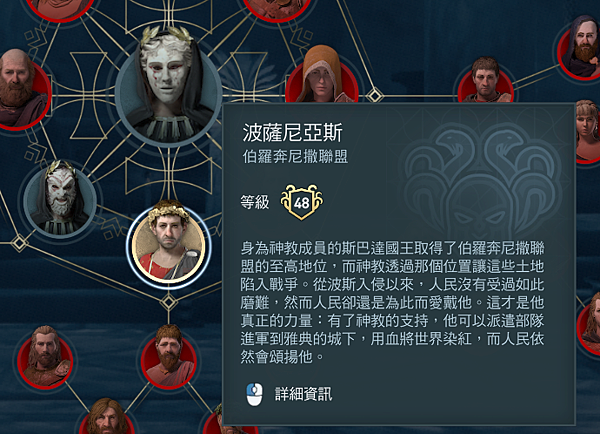Screen dimensions: 600x434
Task: Select the red-bearded man portrait below the king
Action: pos(168,357)
